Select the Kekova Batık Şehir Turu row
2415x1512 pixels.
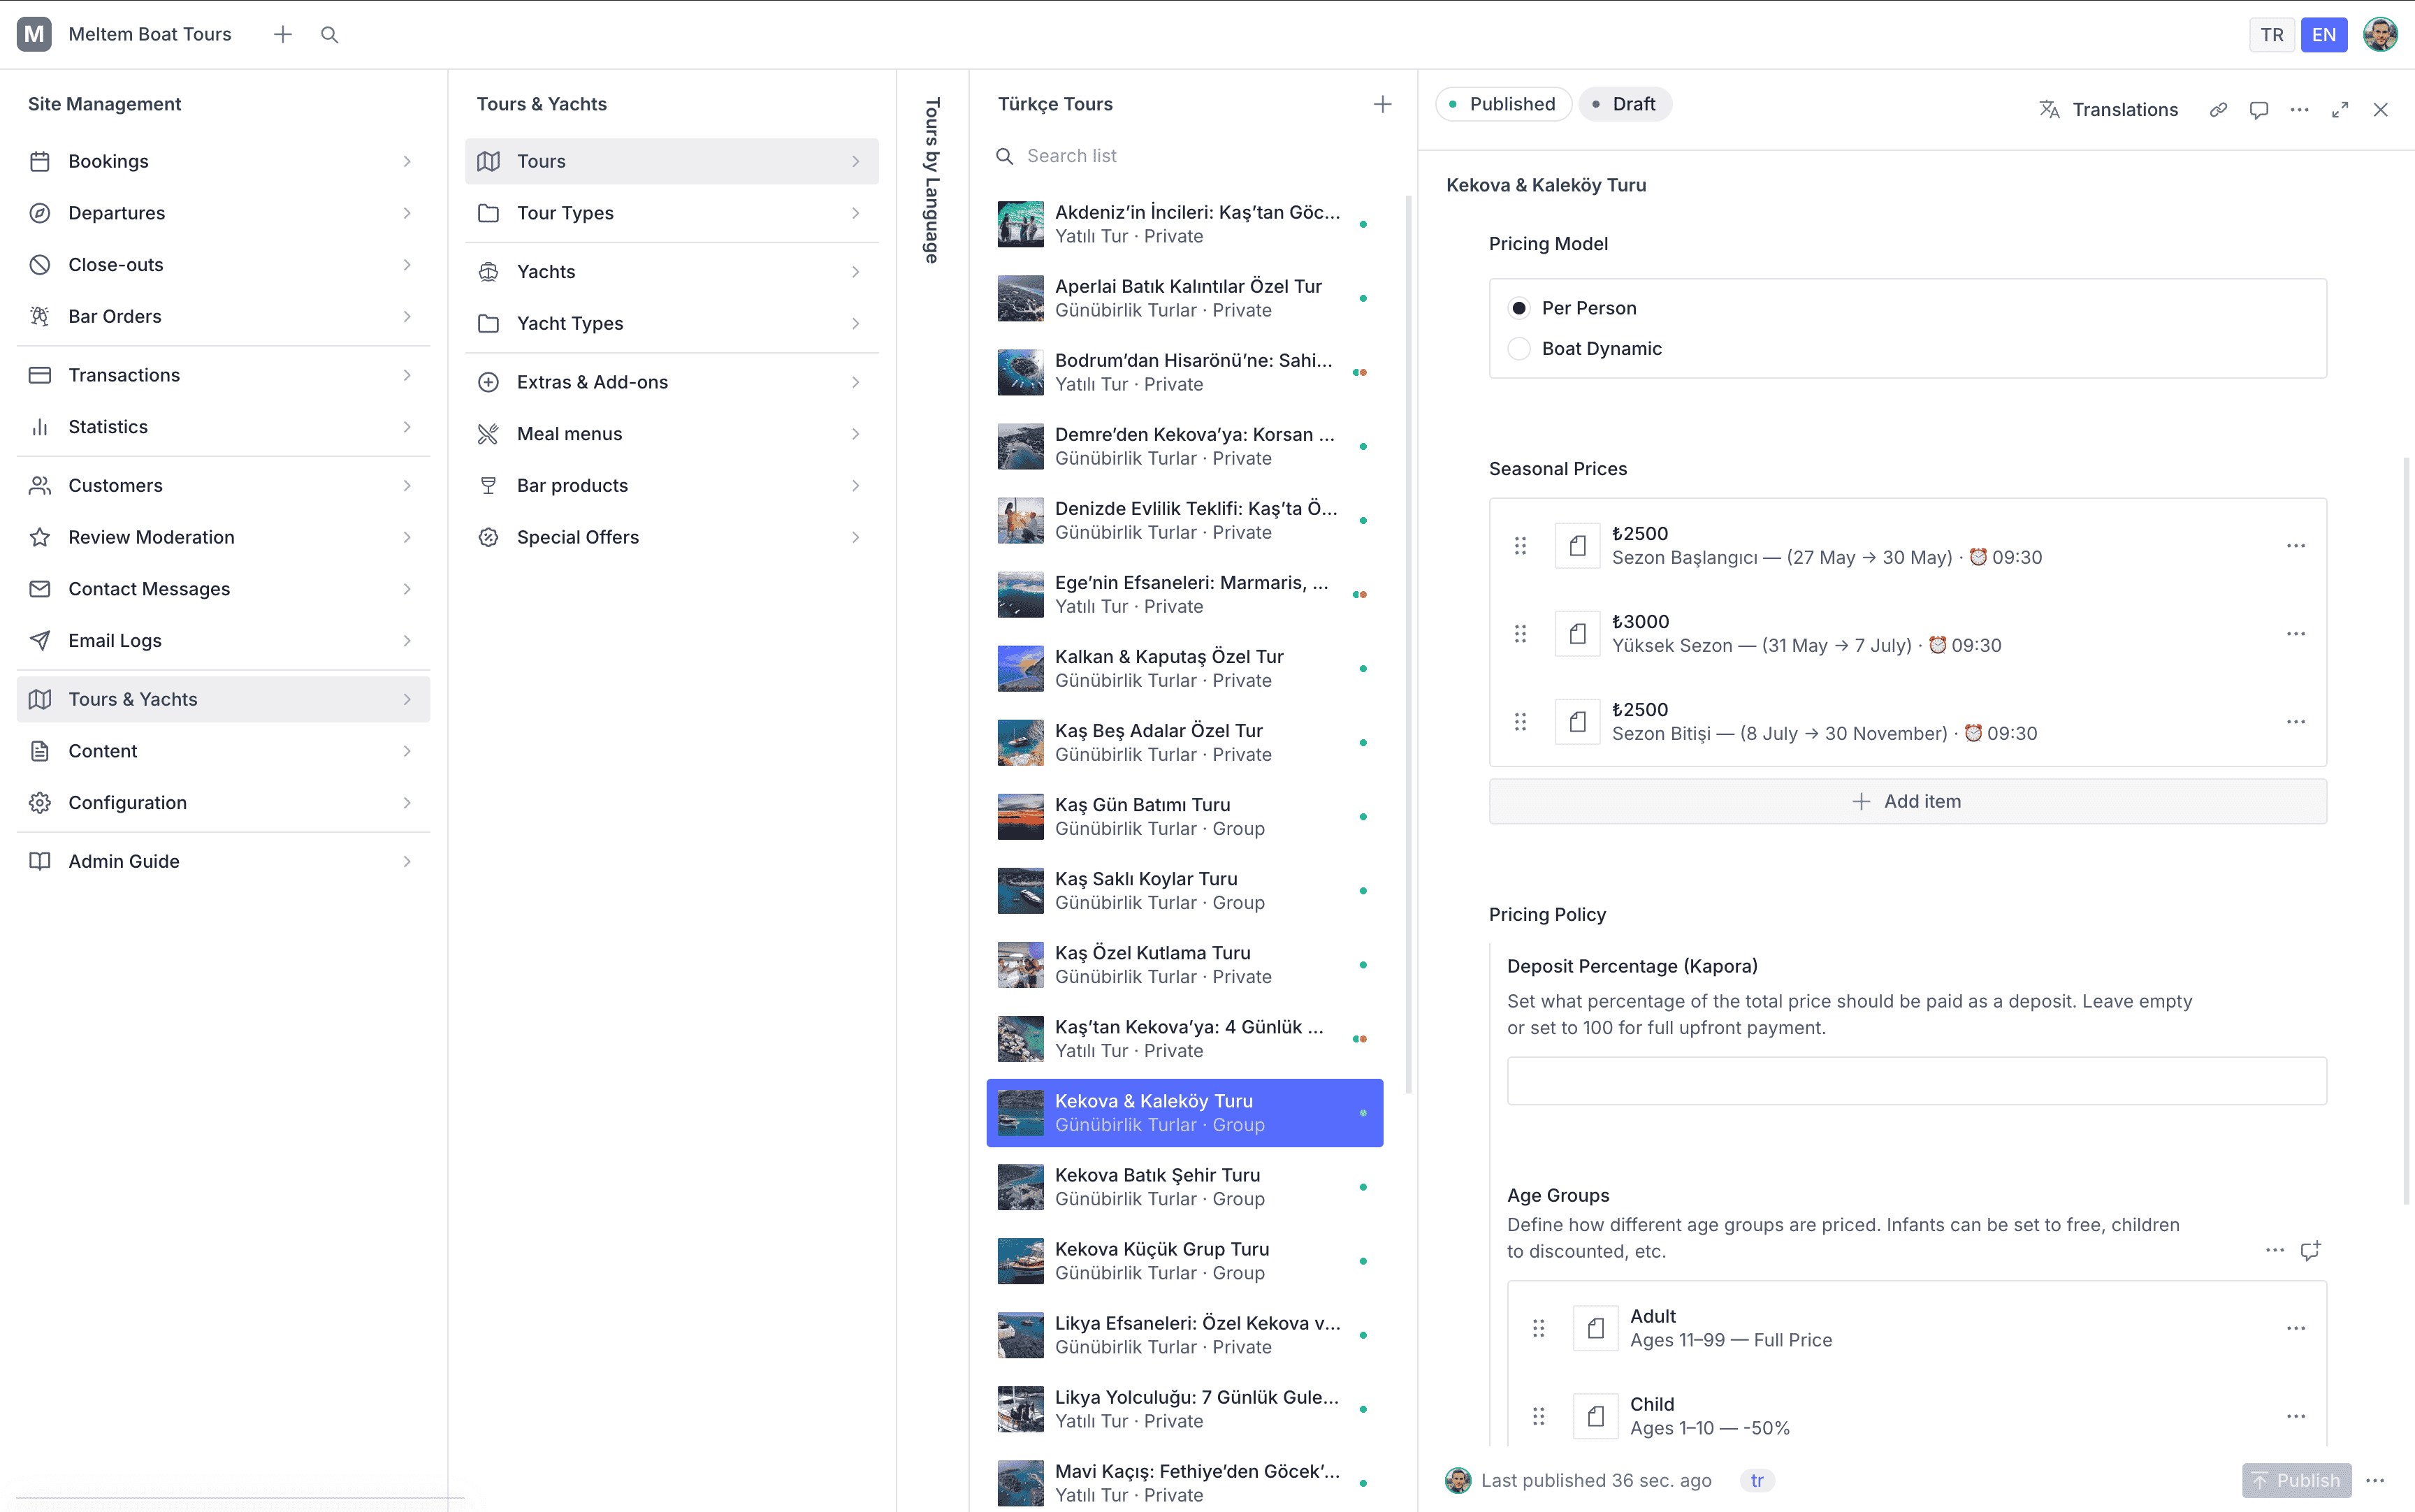1184,1187
